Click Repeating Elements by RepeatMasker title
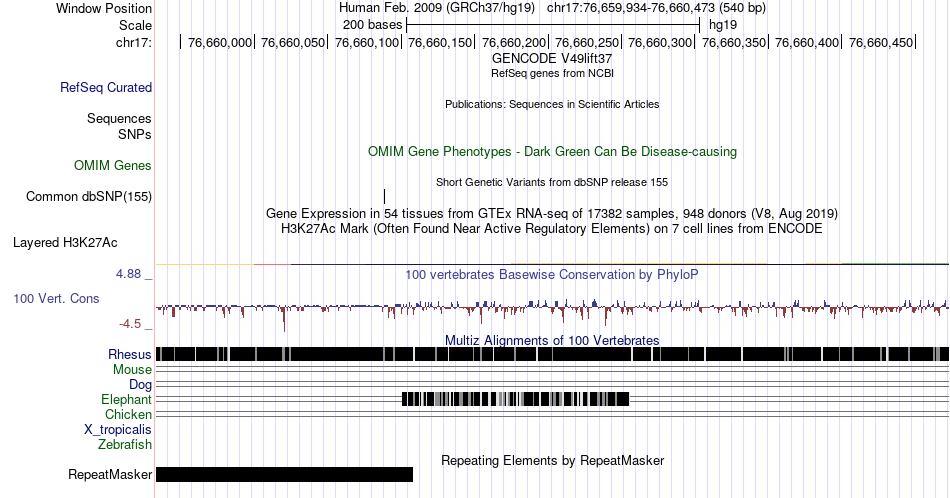950x498 pixels. [x=552, y=460]
